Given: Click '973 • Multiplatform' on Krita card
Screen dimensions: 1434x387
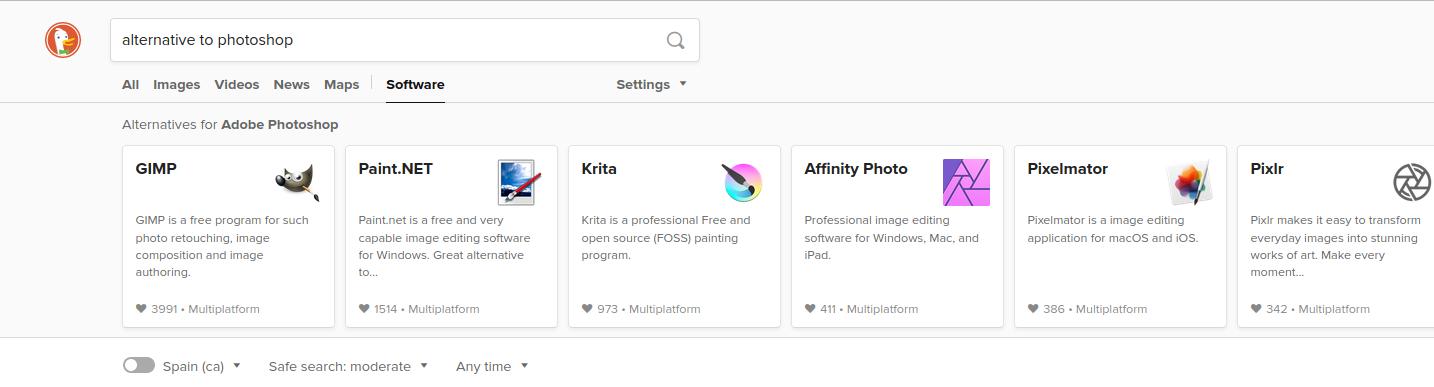Looking at the screenshot, I should click(x=649, y=309).
